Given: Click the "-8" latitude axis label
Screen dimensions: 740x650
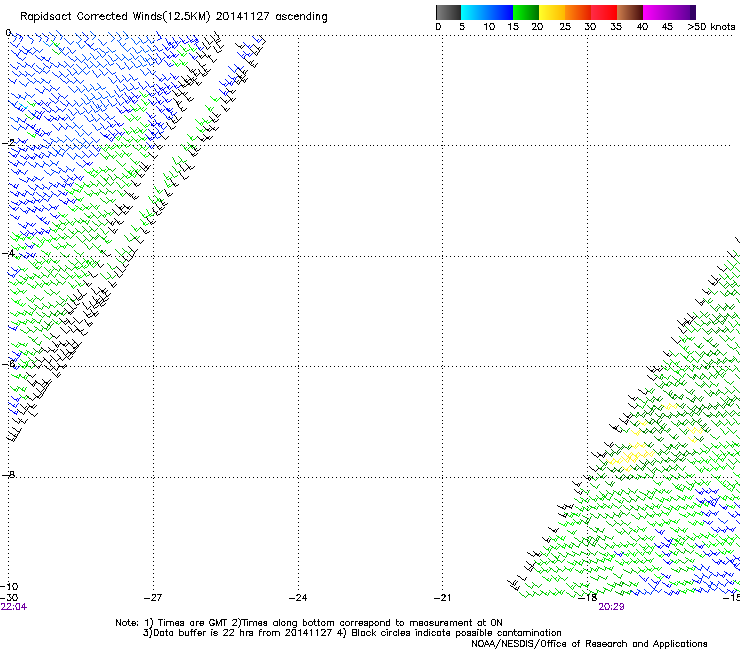Looking at the screenshot, I should (x=8, y=474).
